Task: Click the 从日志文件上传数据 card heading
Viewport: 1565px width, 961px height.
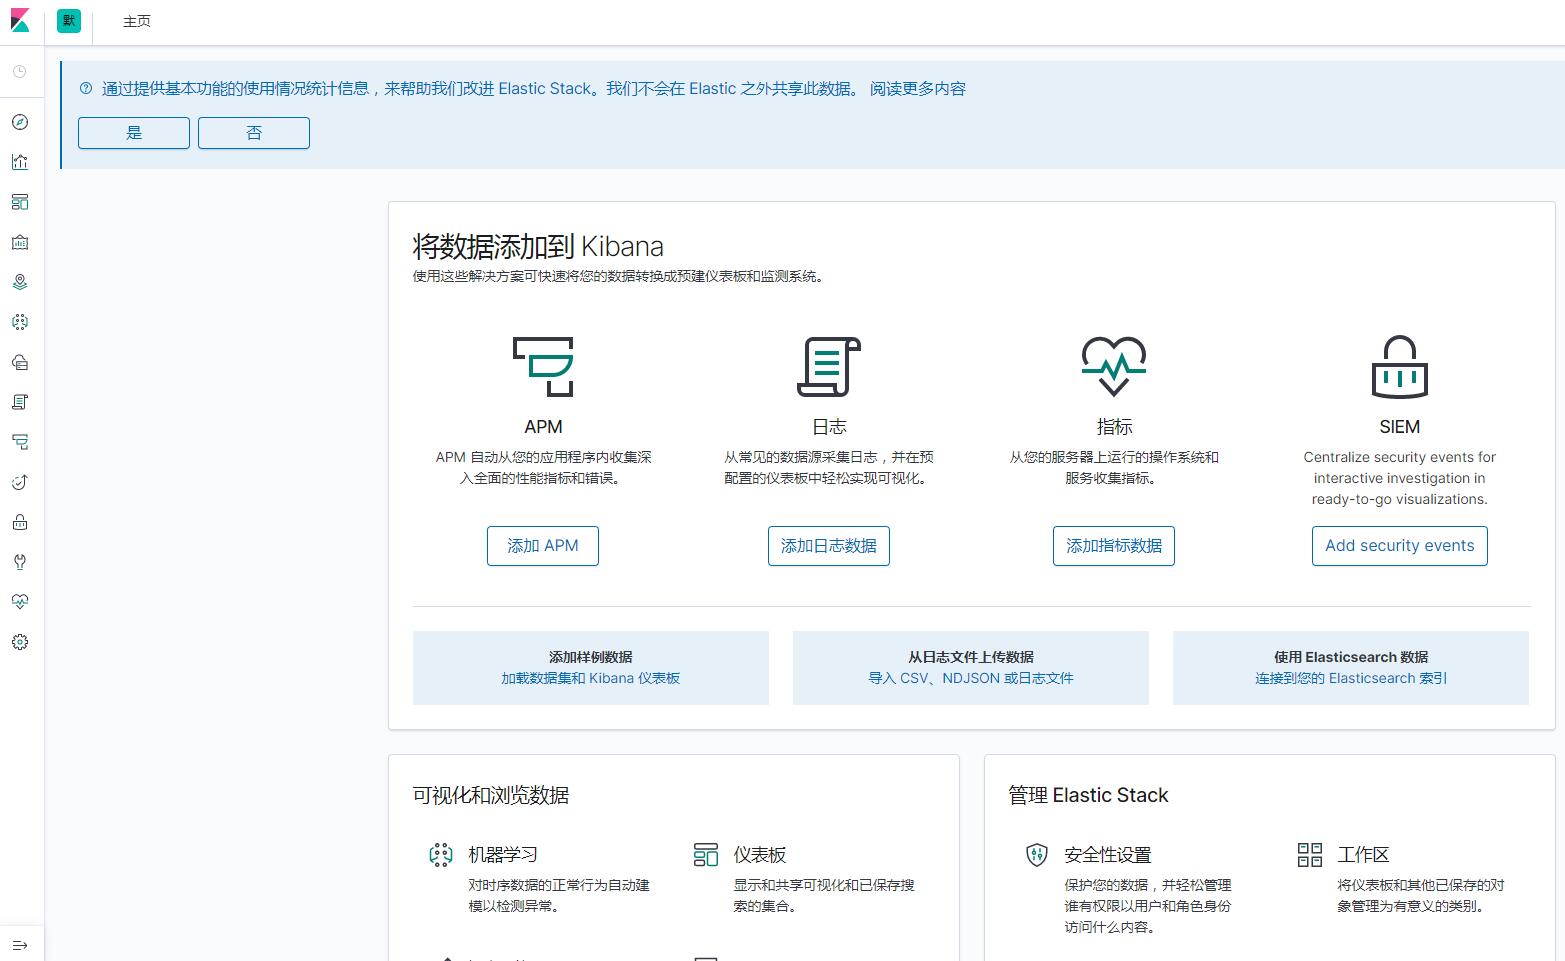Action: tap(971, 657)
